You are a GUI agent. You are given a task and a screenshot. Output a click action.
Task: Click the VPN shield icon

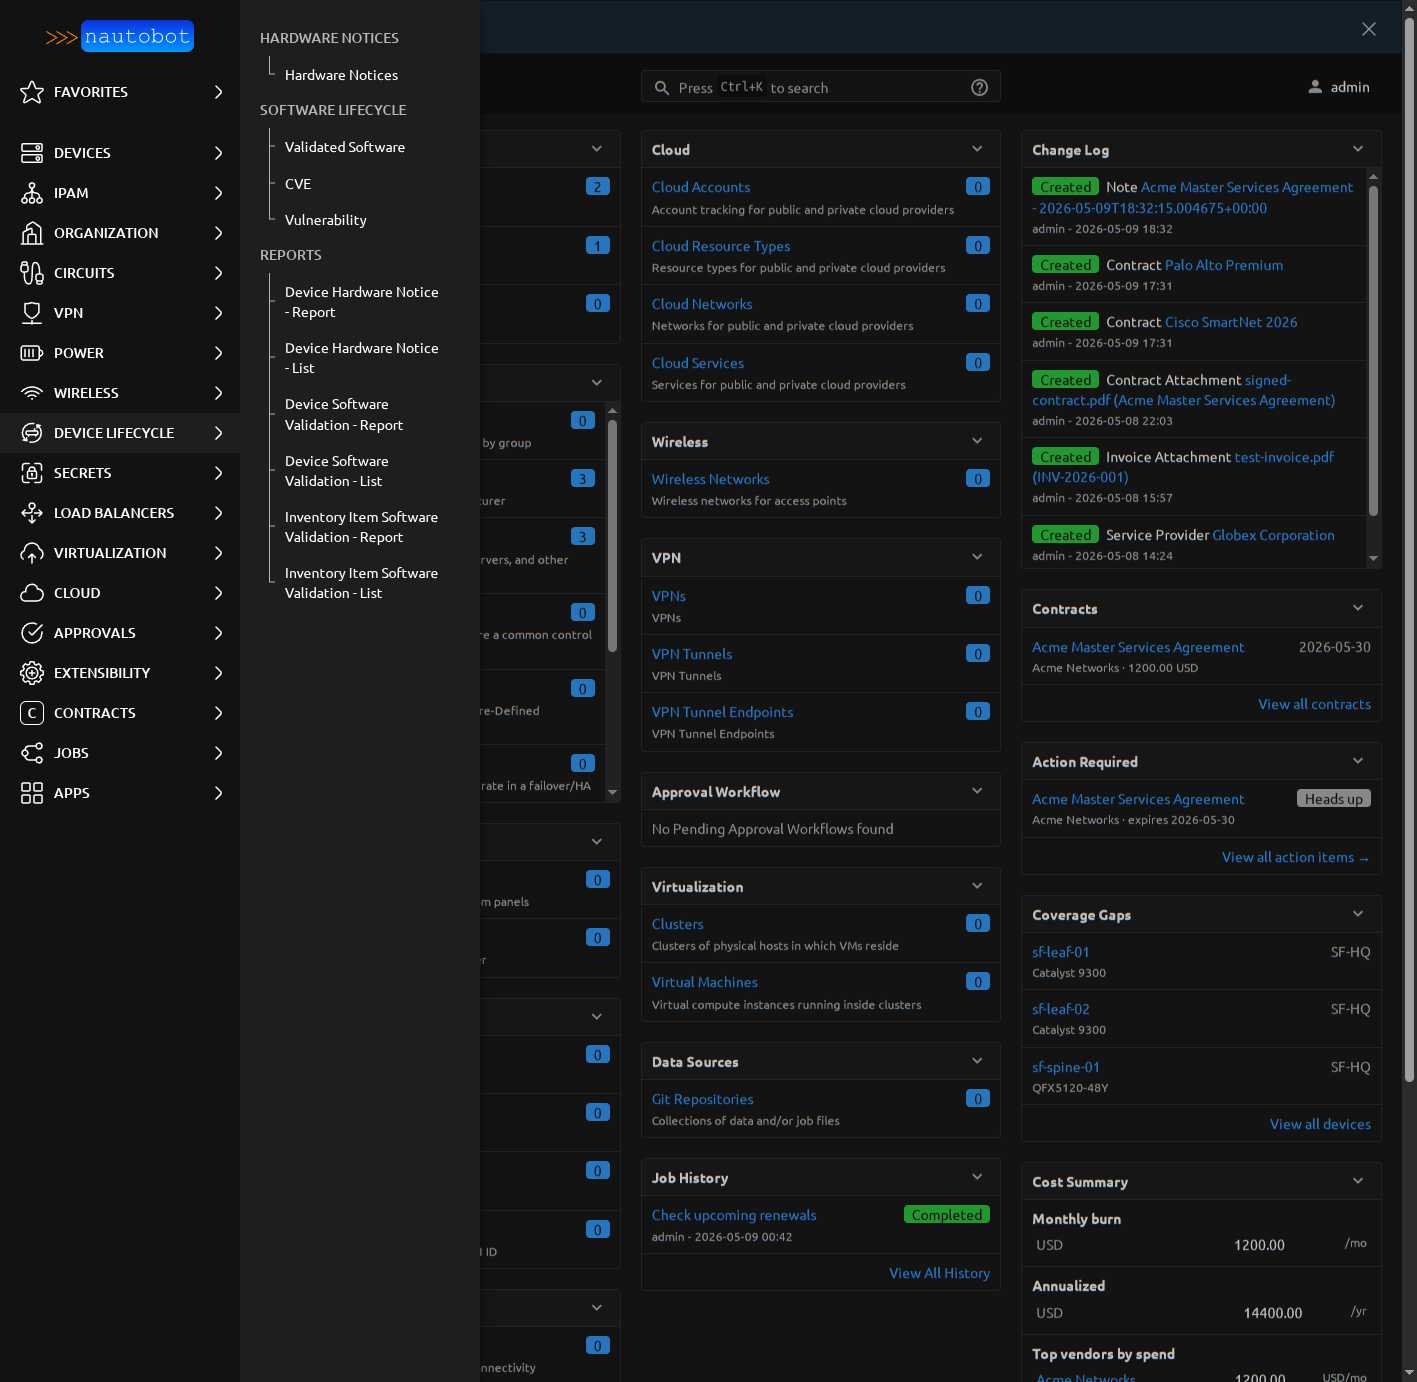pyautogui.click(x=32, y=313)
